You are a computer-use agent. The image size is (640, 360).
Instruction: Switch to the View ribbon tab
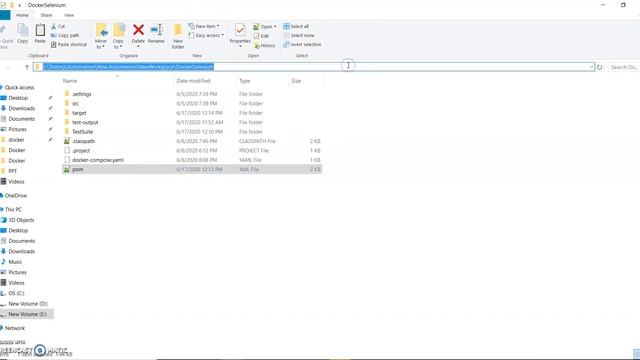(x=69, y=15)
